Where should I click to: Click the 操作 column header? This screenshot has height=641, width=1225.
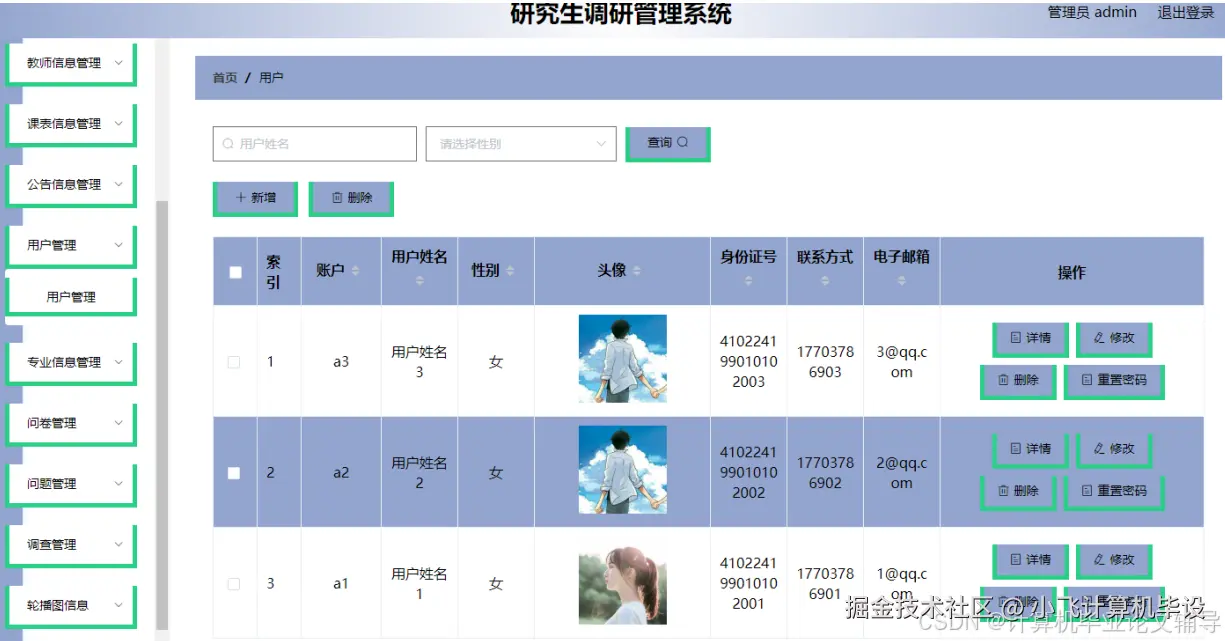[x=1071, y=272]
